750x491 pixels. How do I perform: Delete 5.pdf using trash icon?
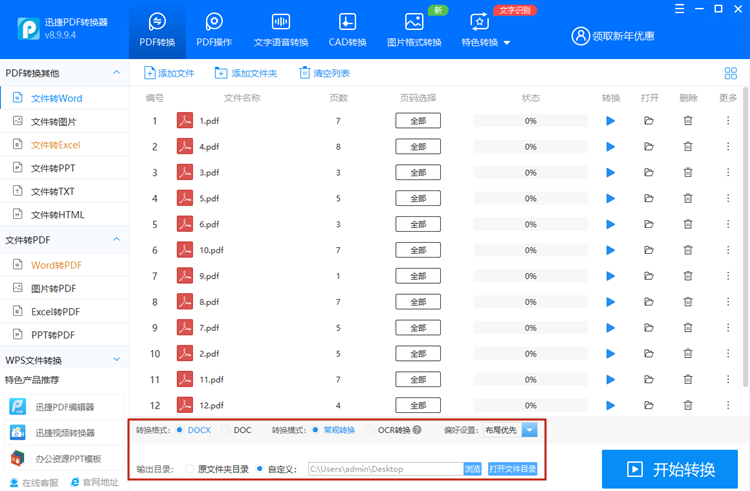(688, 198)
